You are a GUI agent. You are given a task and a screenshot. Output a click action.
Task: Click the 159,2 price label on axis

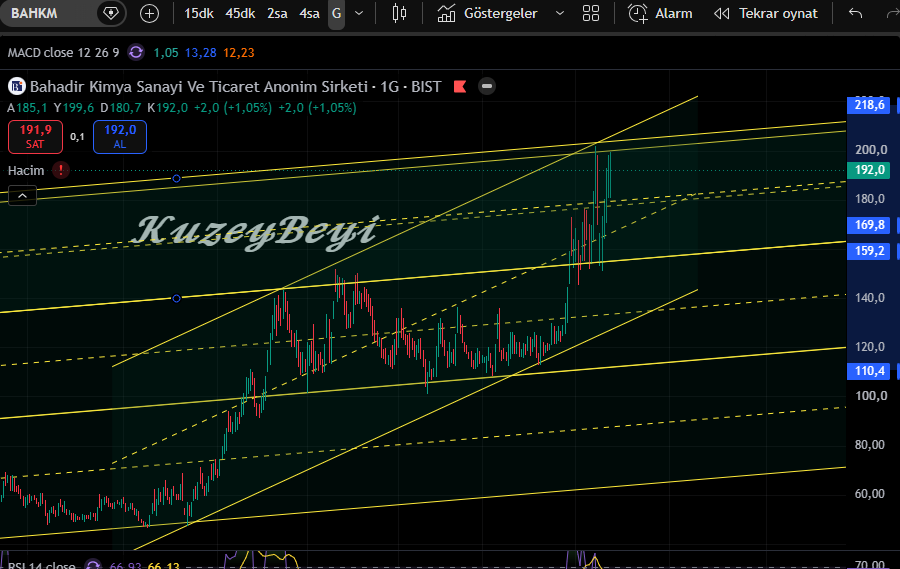(x=868, y=251)
